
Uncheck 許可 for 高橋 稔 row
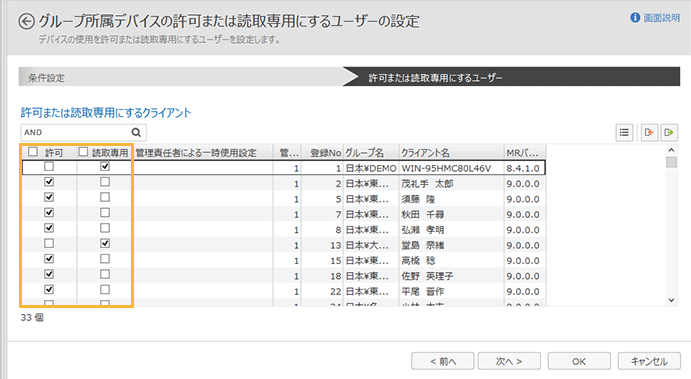tap(49, 259)
